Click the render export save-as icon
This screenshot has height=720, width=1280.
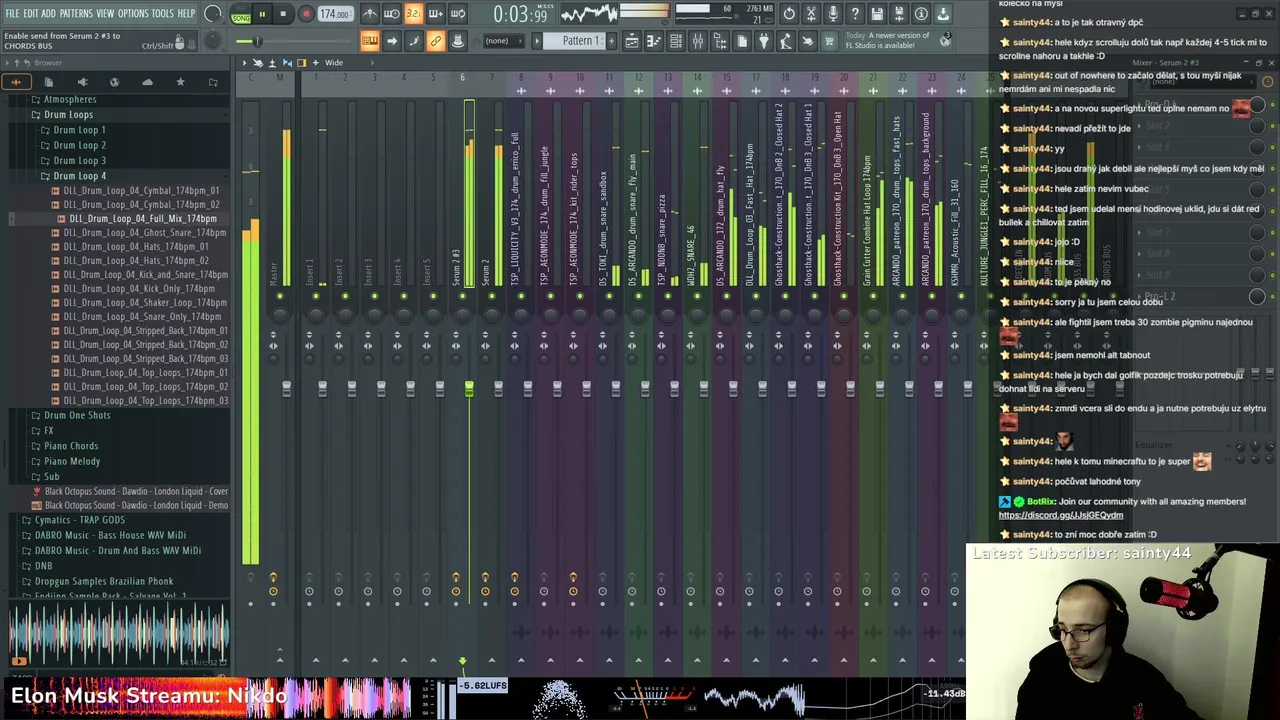tap(899, 14)
